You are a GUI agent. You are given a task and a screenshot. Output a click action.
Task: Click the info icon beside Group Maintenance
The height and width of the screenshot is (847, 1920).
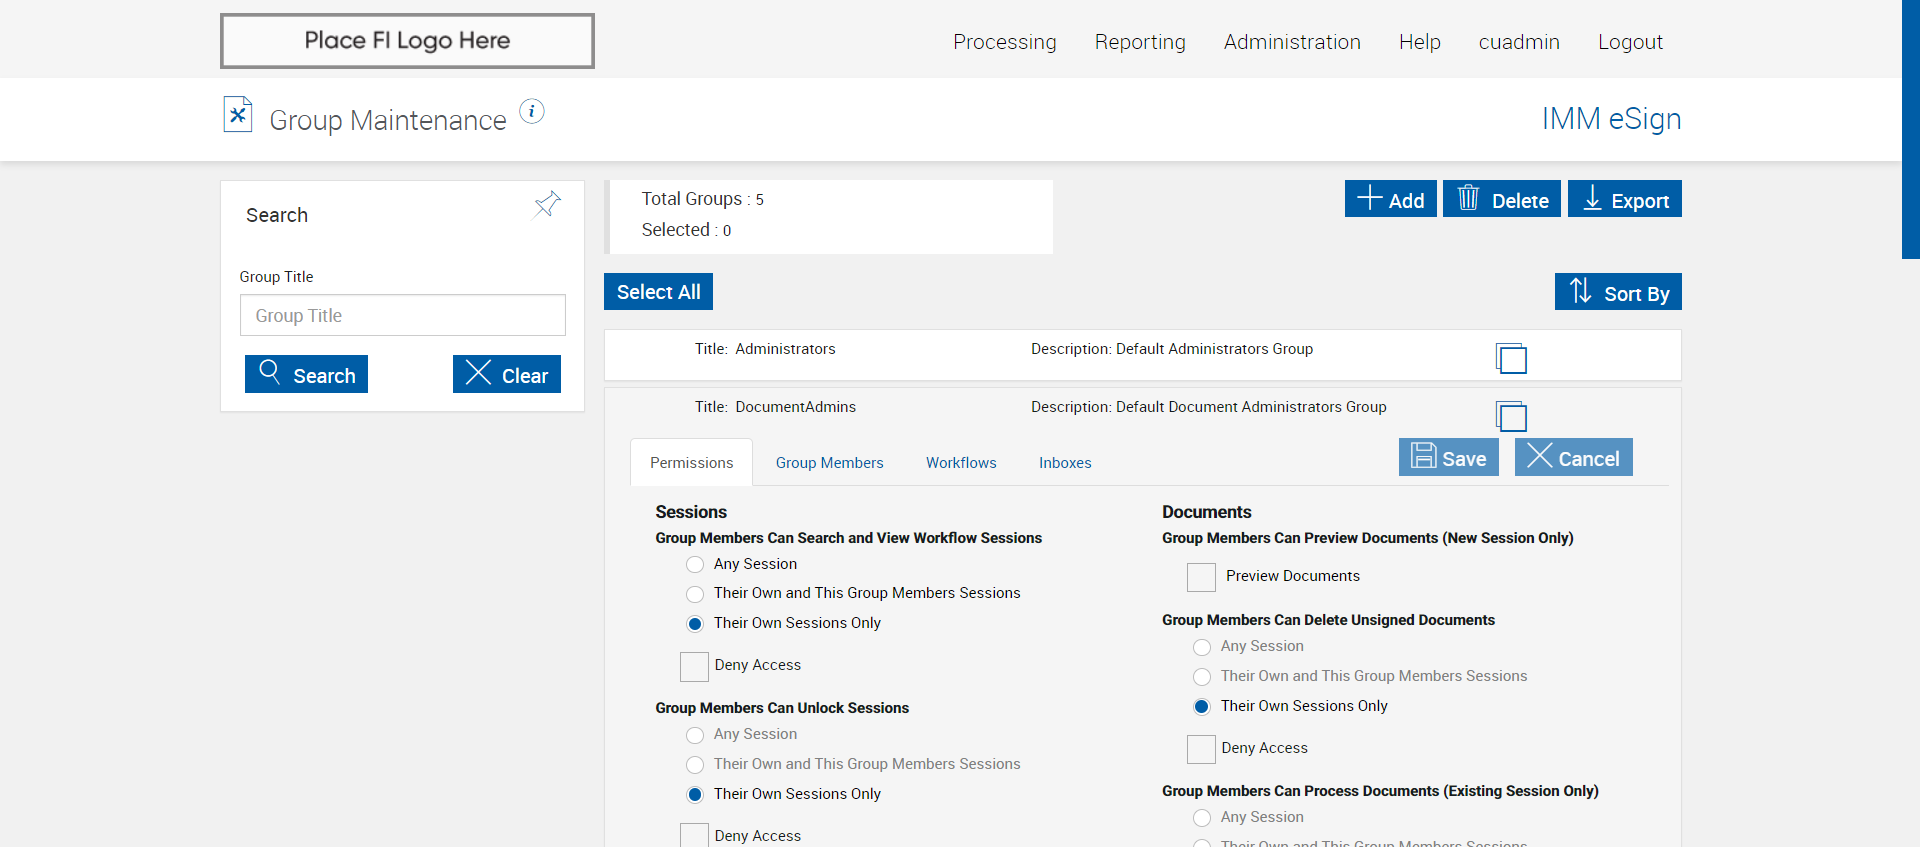(x=532, y=112)
